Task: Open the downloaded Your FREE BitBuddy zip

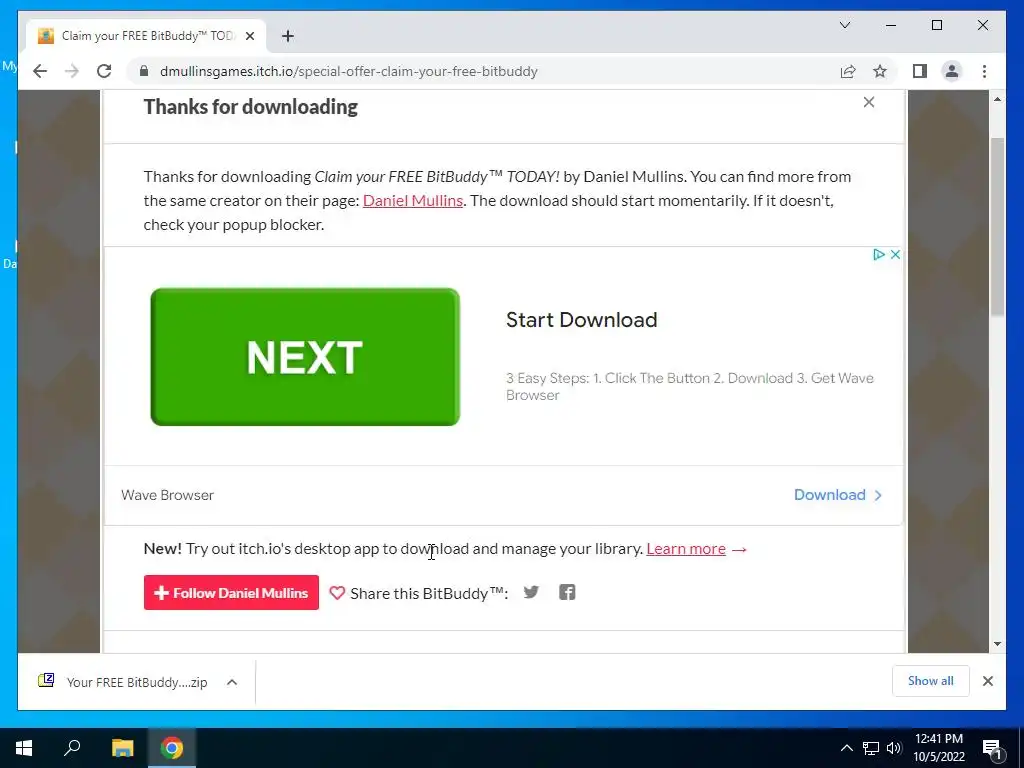Action: pyautogui.click(x=123, y=682)
